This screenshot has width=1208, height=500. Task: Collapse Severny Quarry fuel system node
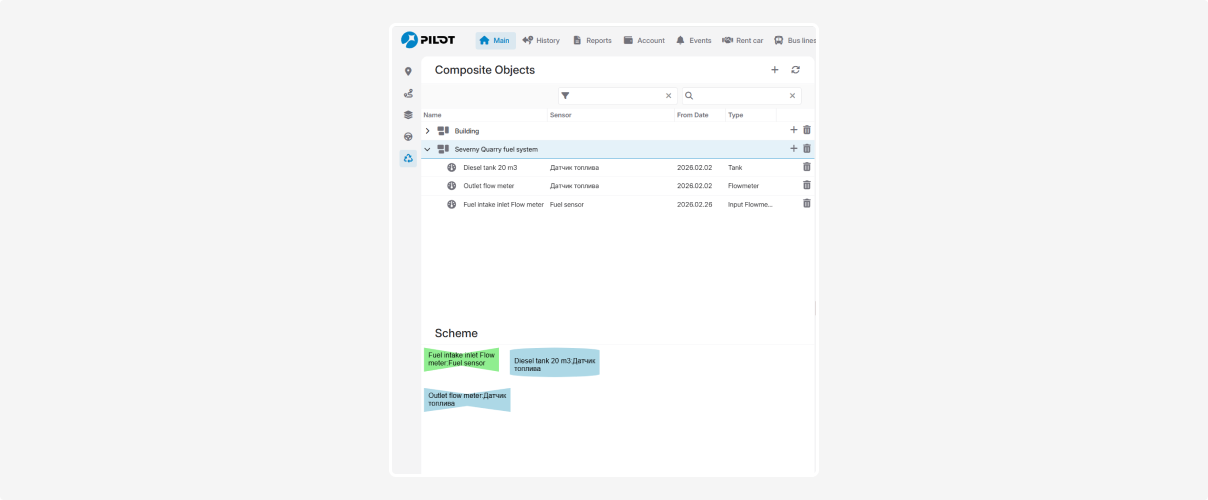(428, 149)
